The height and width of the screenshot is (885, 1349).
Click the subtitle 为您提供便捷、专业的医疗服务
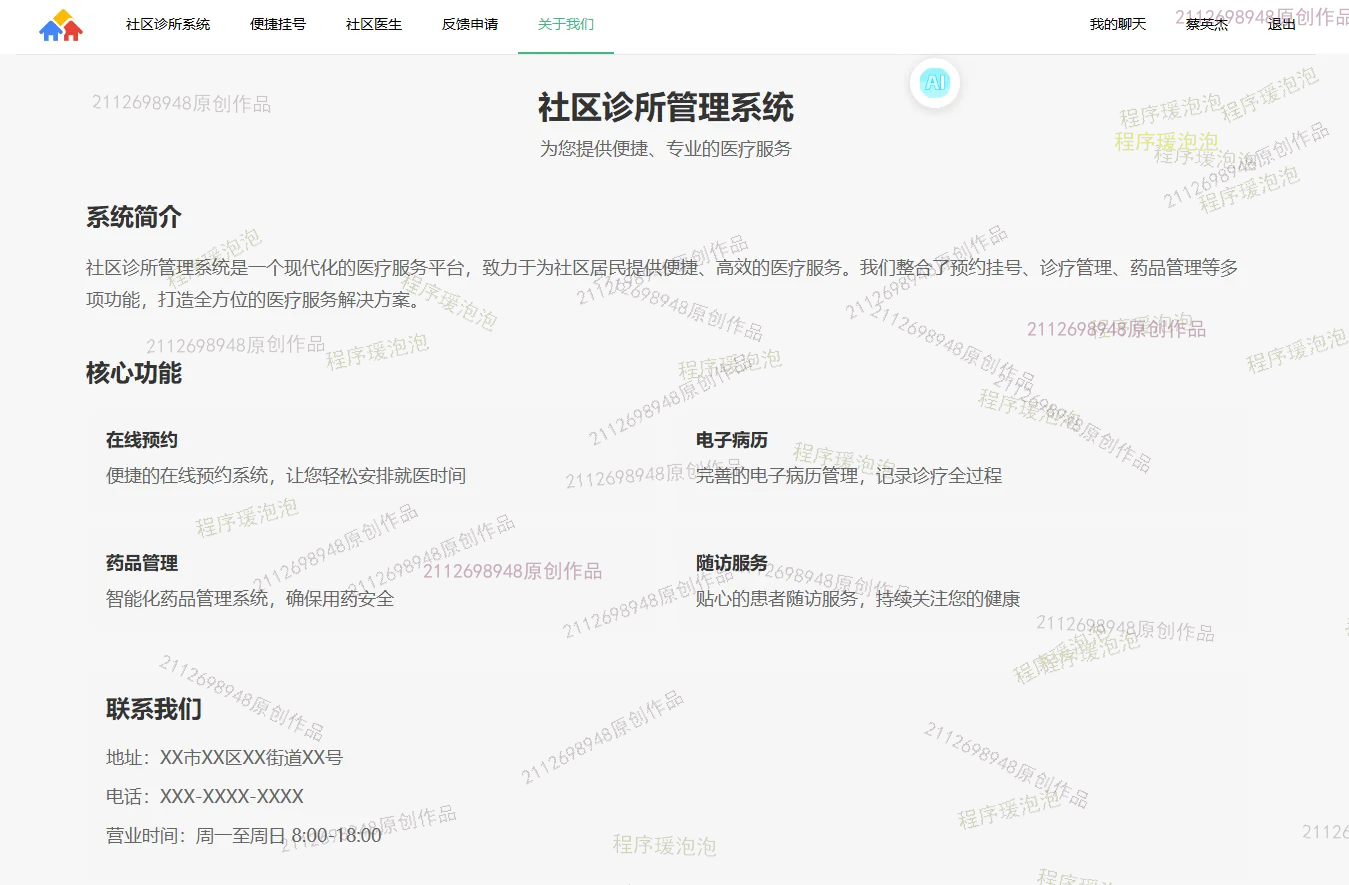point(666,149)
